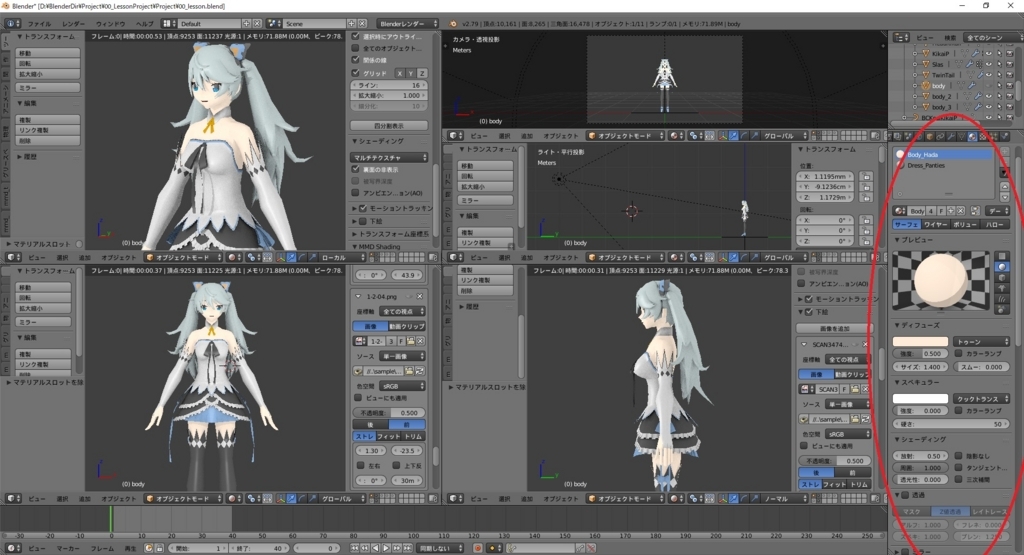Open the ヘルプ menu

pyautogui.click(x=144, y=24)
